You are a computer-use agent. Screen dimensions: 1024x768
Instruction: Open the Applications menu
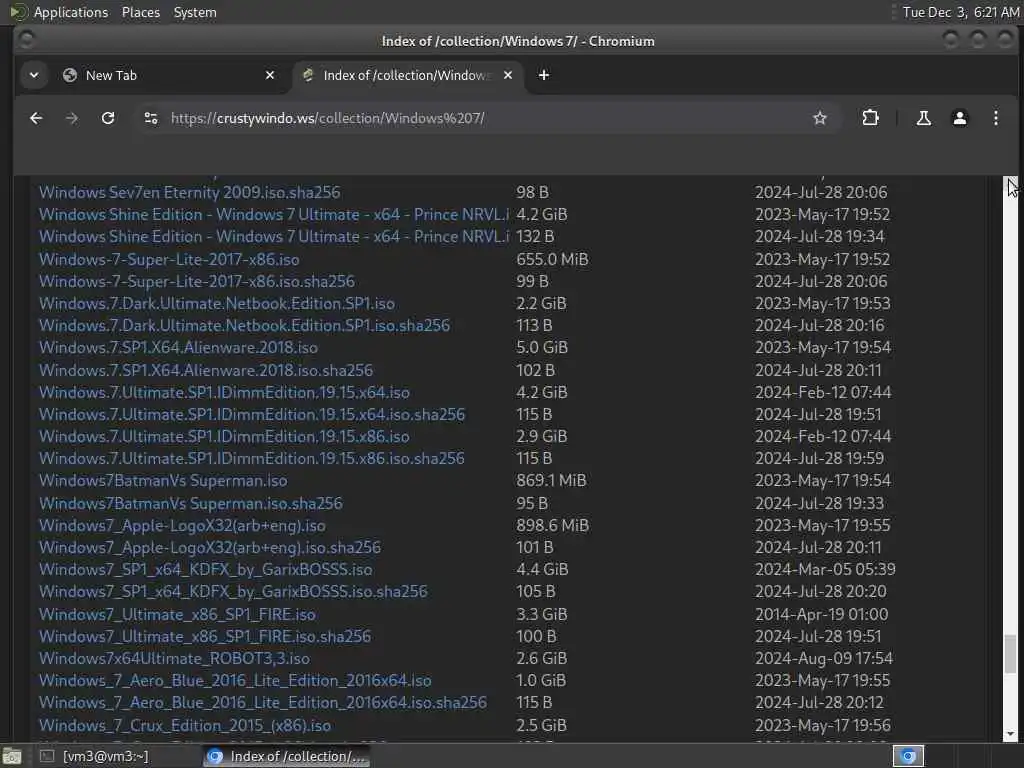(x=71, y=12)
